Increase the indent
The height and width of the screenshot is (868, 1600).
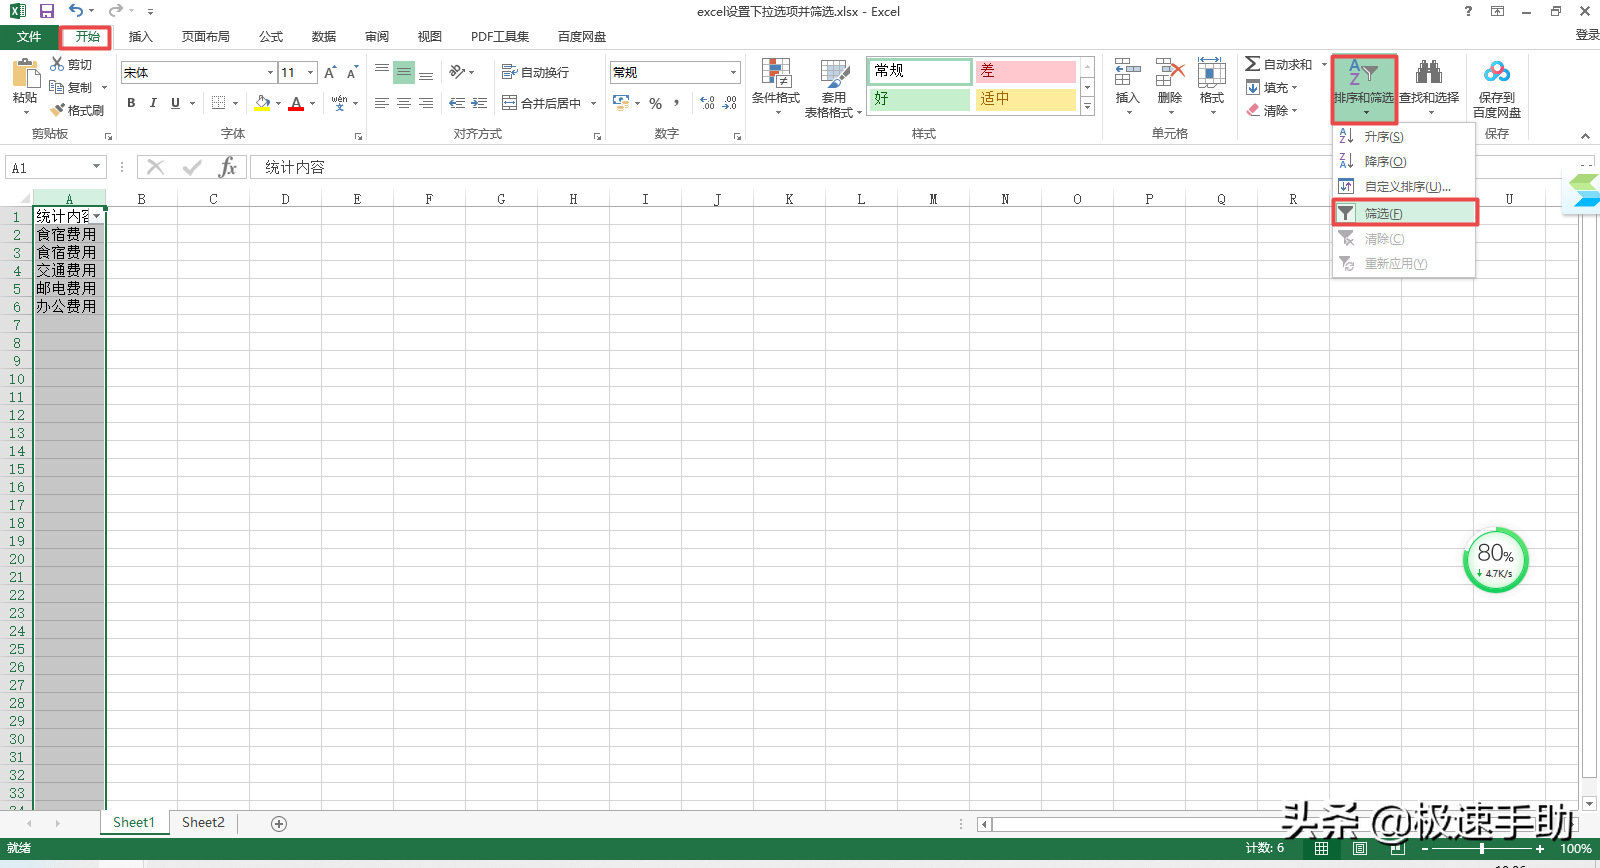479,103
